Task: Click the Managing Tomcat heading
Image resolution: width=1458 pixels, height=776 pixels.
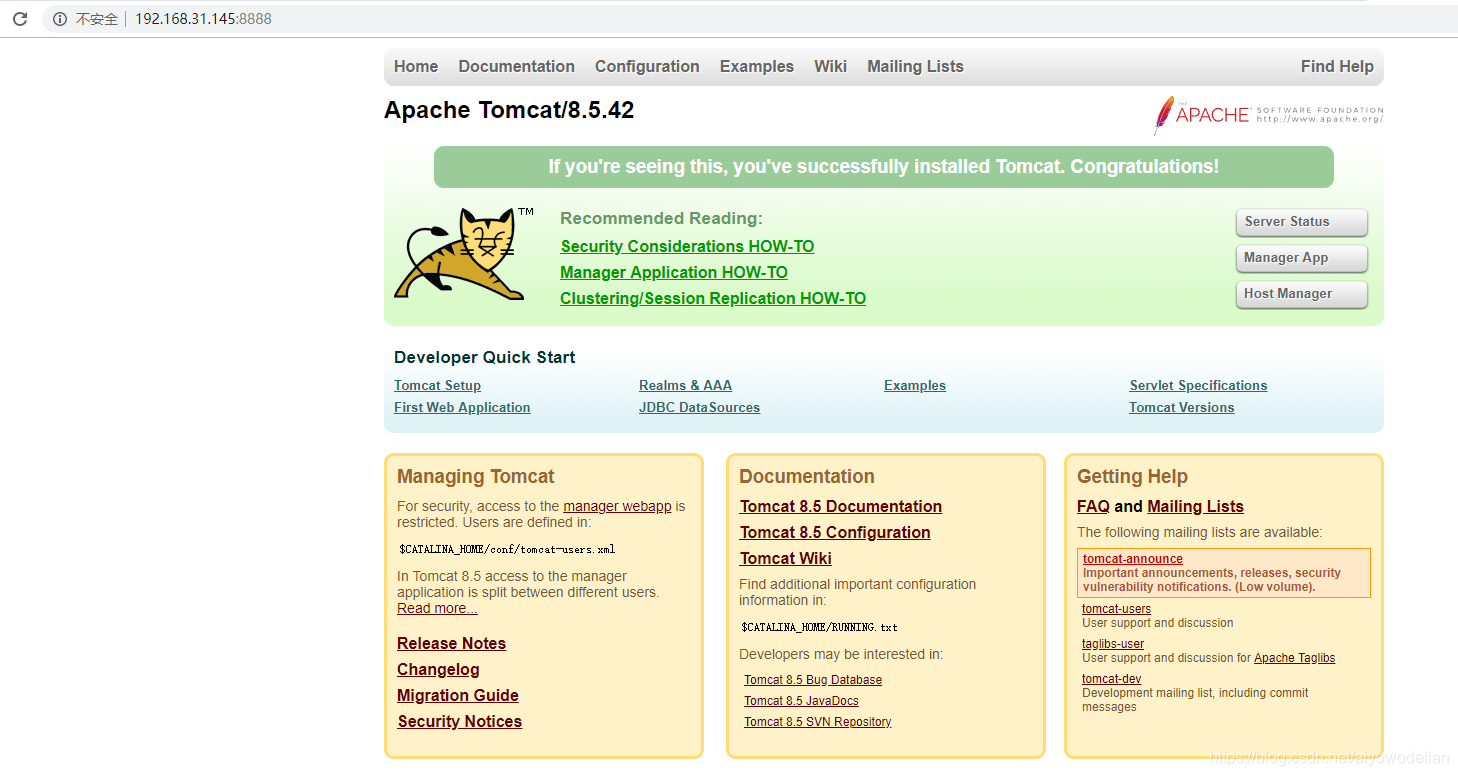Action: (x=475, y=476)
